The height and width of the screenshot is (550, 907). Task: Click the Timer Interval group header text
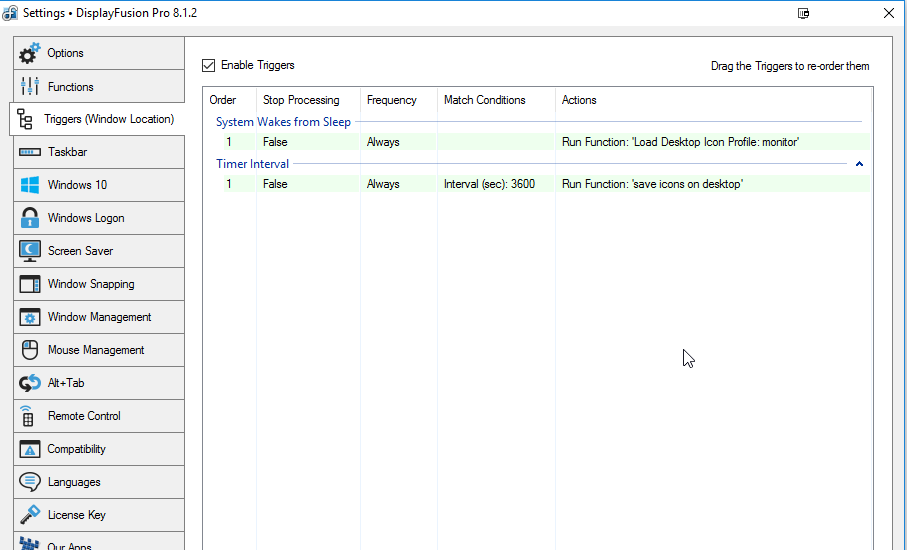(252, 164)
